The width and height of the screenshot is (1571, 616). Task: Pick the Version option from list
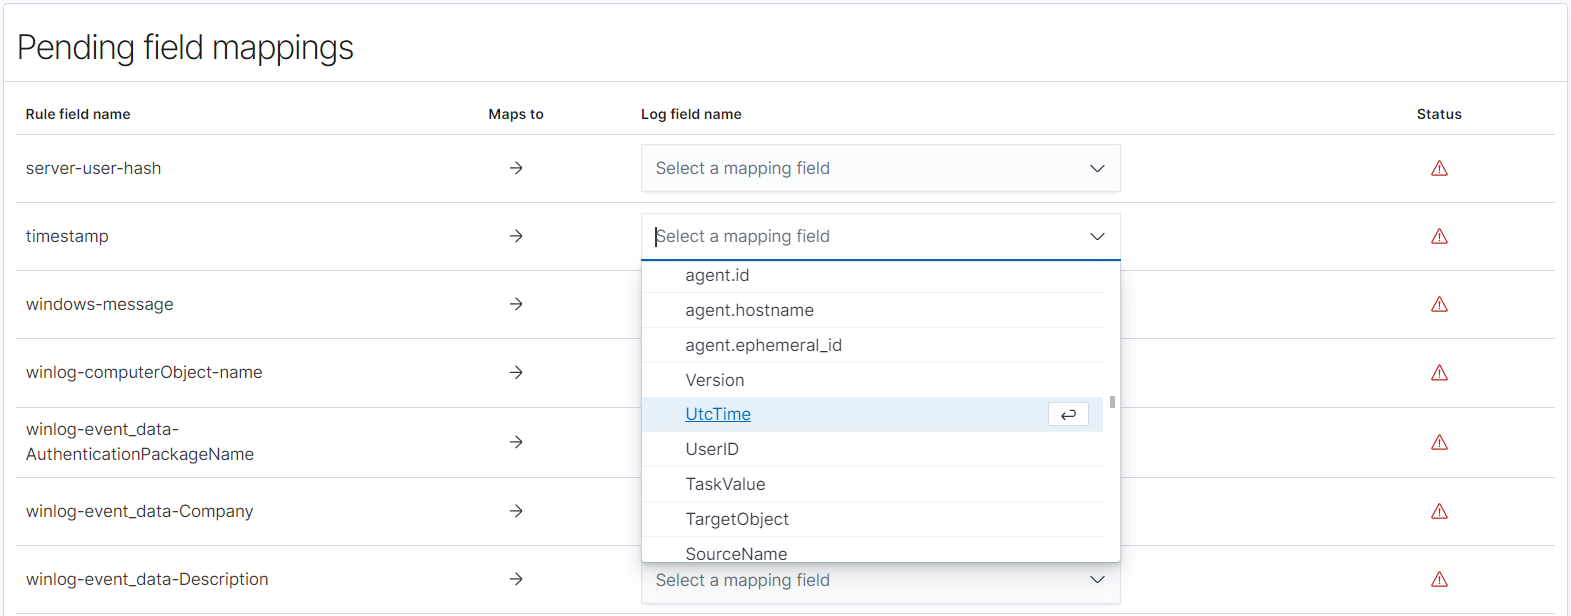[714, 380]
